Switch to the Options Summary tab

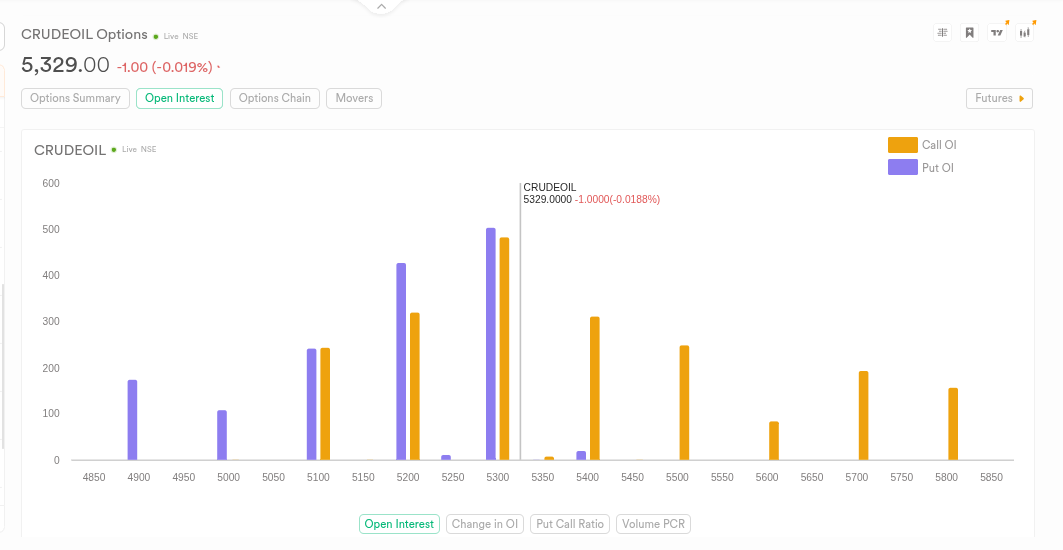(75, 98)
